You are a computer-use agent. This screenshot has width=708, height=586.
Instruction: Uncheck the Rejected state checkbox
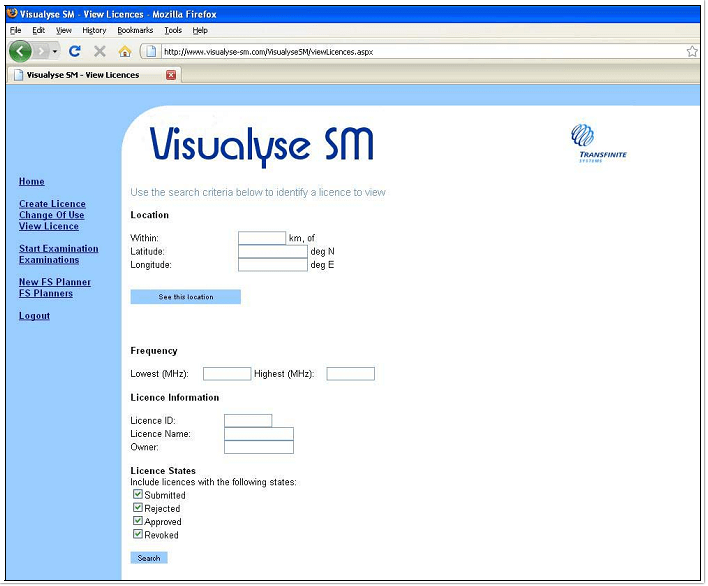point(138,508)
